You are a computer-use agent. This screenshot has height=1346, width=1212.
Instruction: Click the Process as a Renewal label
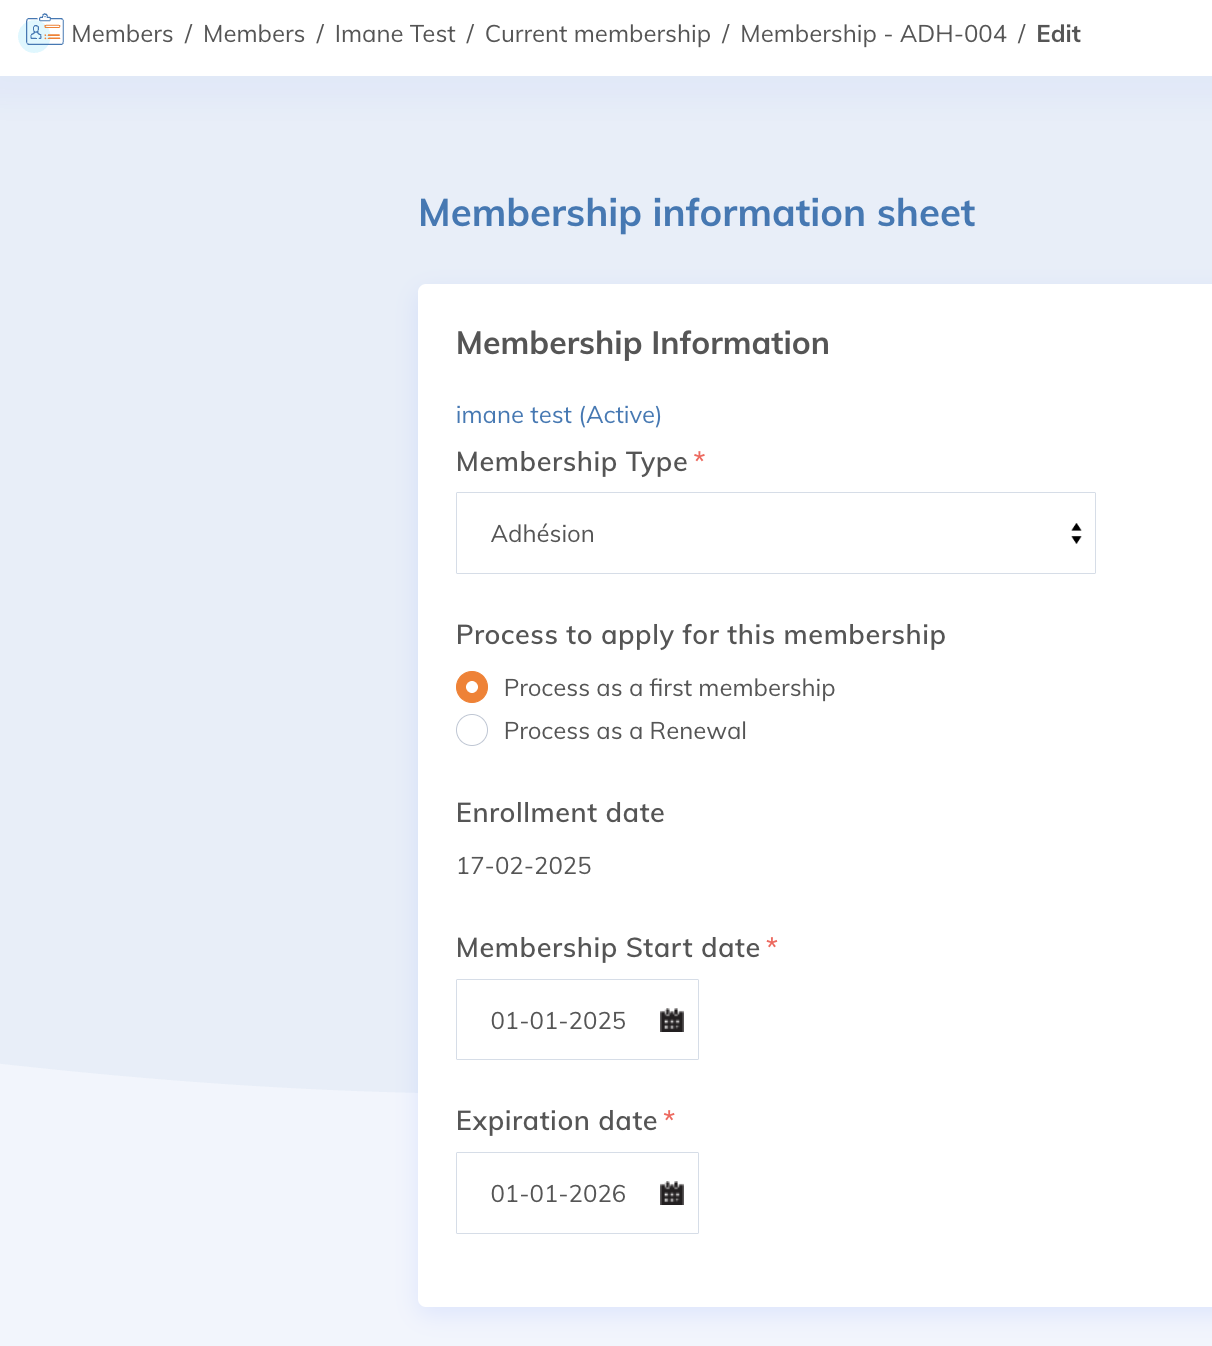pyautogui.click(x=625, y=731)
